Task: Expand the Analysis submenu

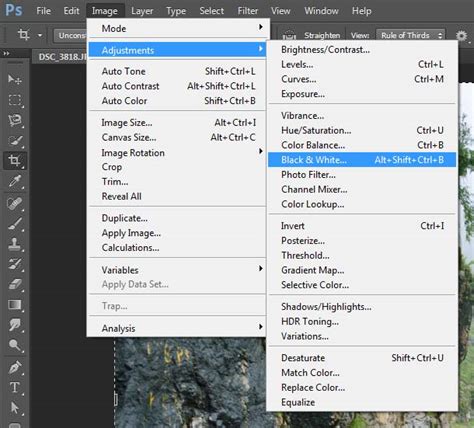Action: pyautogui.click(x=178, y=328)
